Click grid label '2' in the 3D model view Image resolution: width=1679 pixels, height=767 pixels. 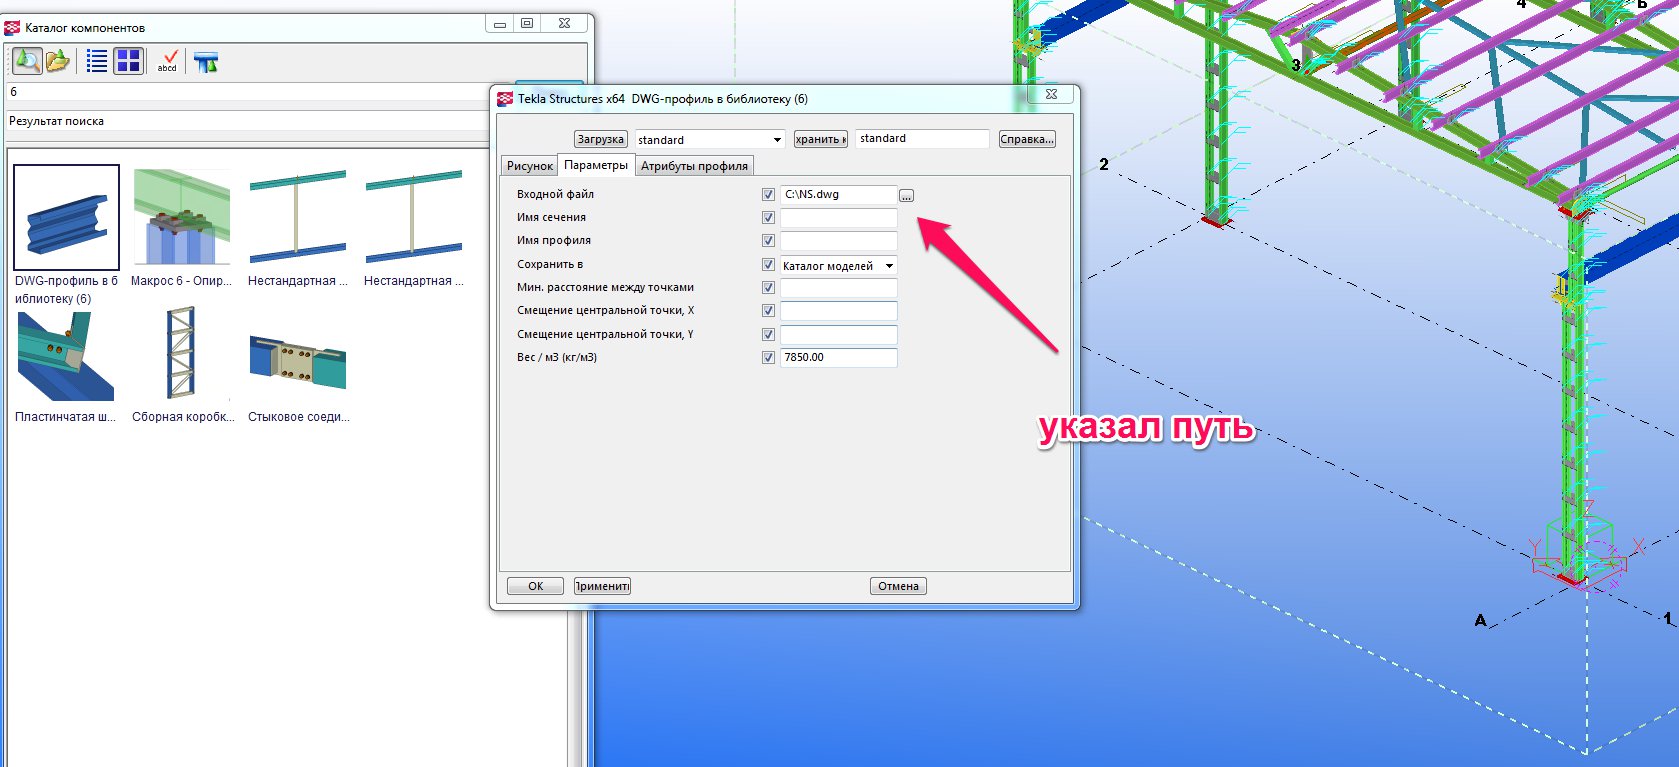tap(1104, 164)
